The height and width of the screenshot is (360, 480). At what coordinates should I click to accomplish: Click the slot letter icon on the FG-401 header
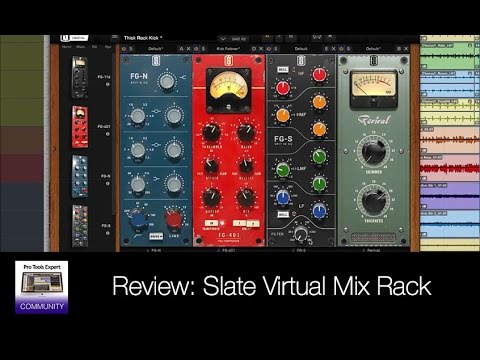254,49
